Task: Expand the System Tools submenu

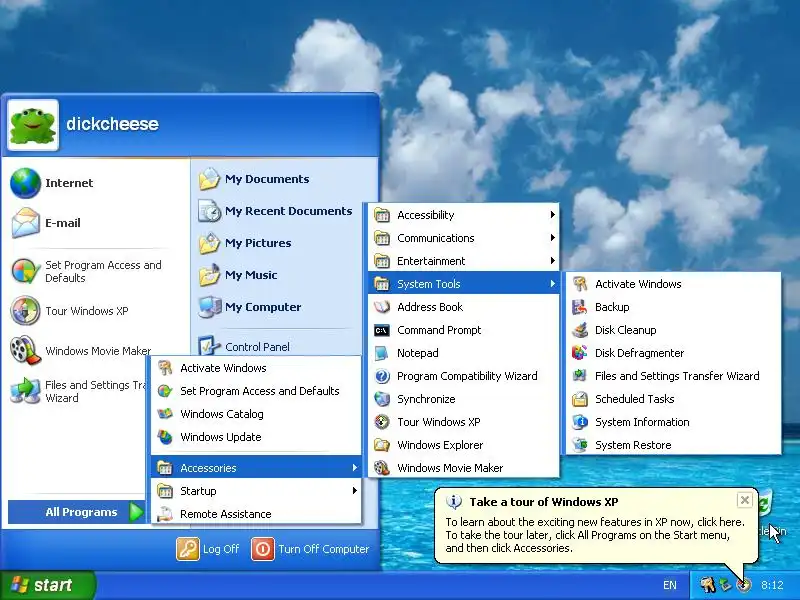Action: click(x=463, y=284)
